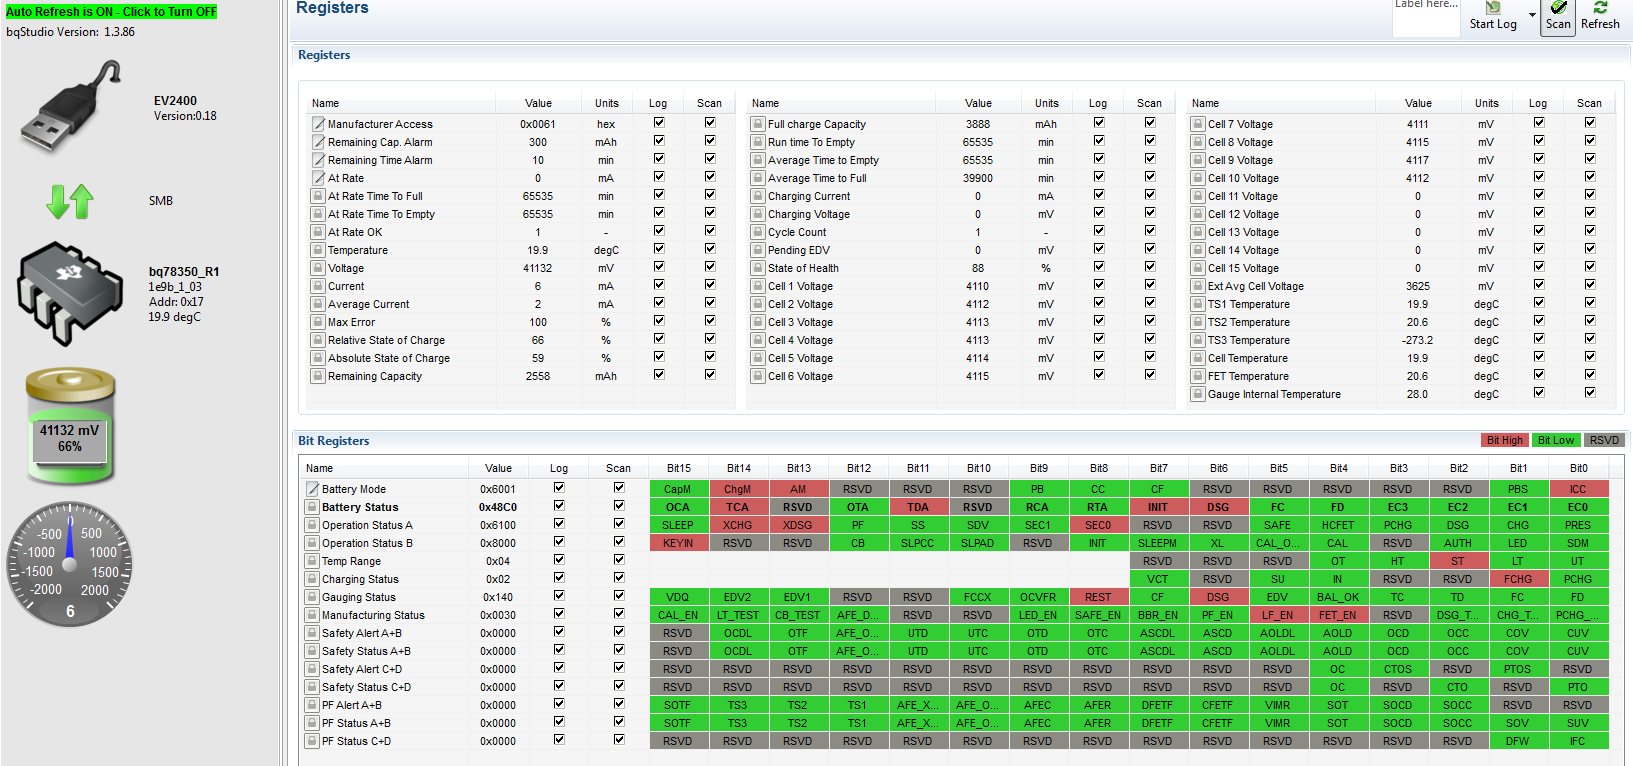Open the Start Log dropdown arrow
Screen dimensions: 1633x766
(1532, 15)
